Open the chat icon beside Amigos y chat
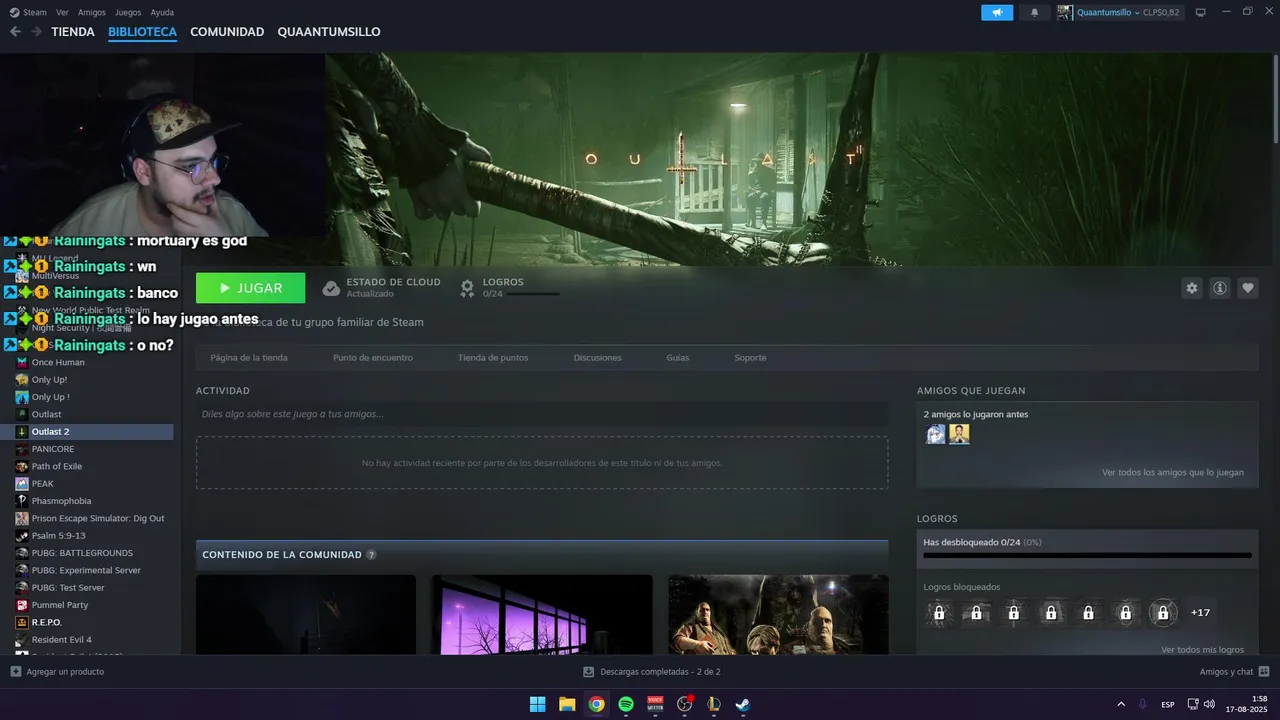The image size is (1280, 720). (x=1264, y=672)
